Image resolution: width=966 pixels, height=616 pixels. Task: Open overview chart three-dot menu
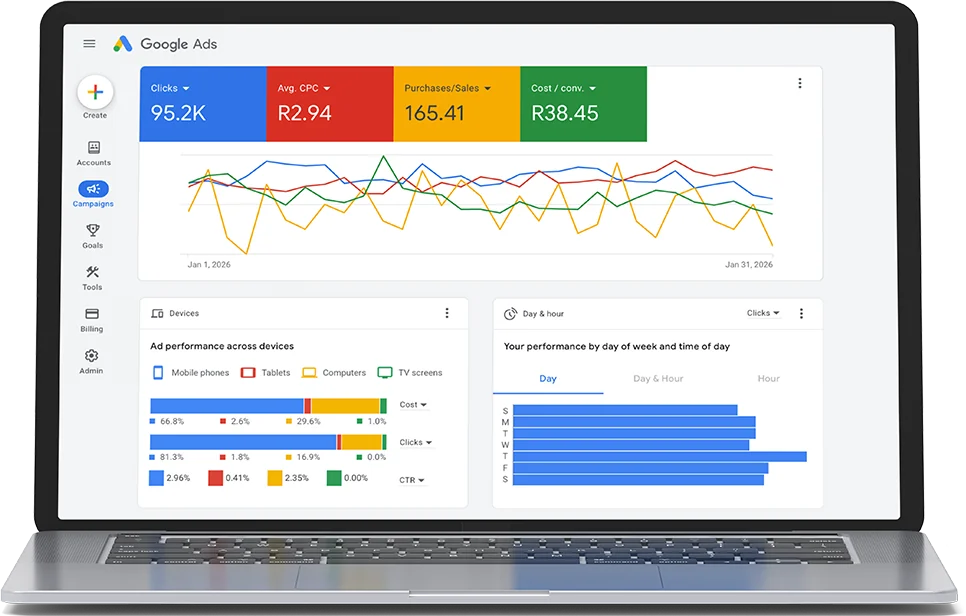[800, 83]
